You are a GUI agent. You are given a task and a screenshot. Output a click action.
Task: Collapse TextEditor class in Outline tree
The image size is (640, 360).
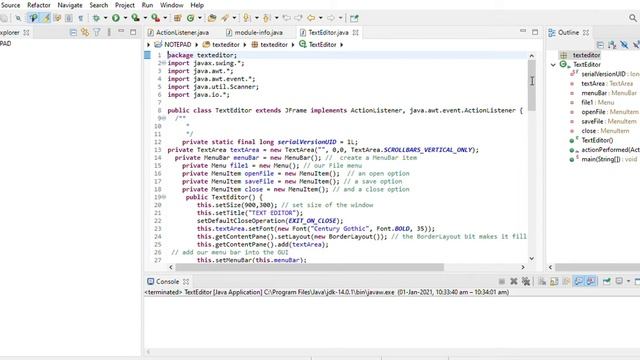pos(553,64)
